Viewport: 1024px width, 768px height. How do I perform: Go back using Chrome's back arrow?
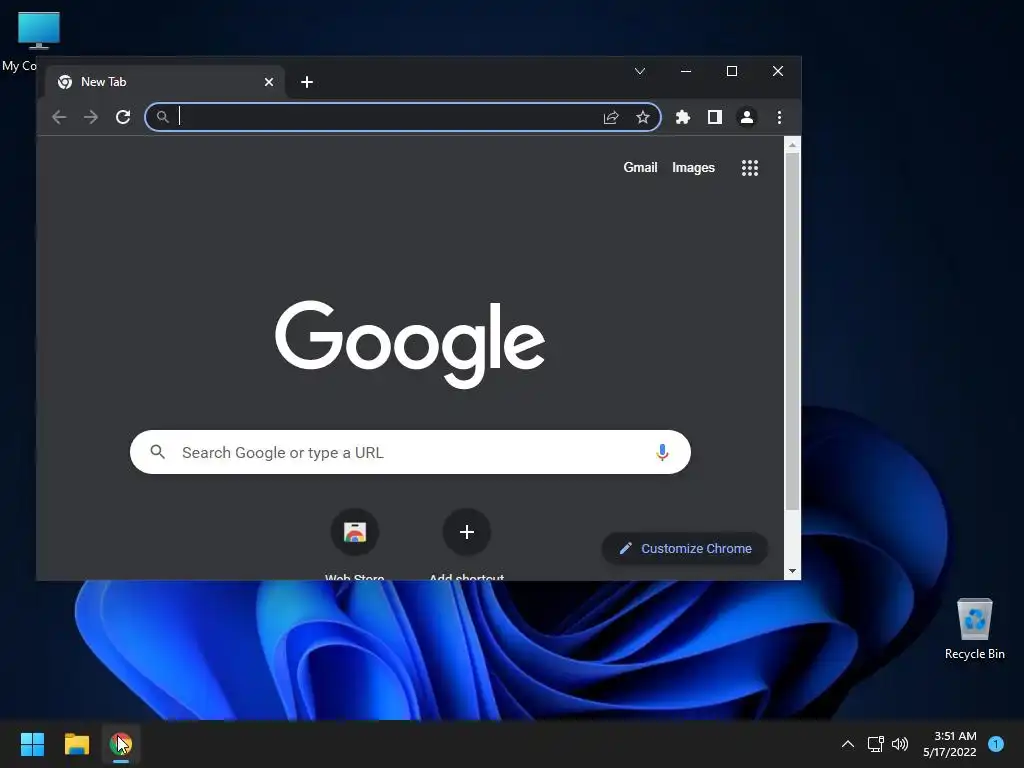tap(59, 117)
